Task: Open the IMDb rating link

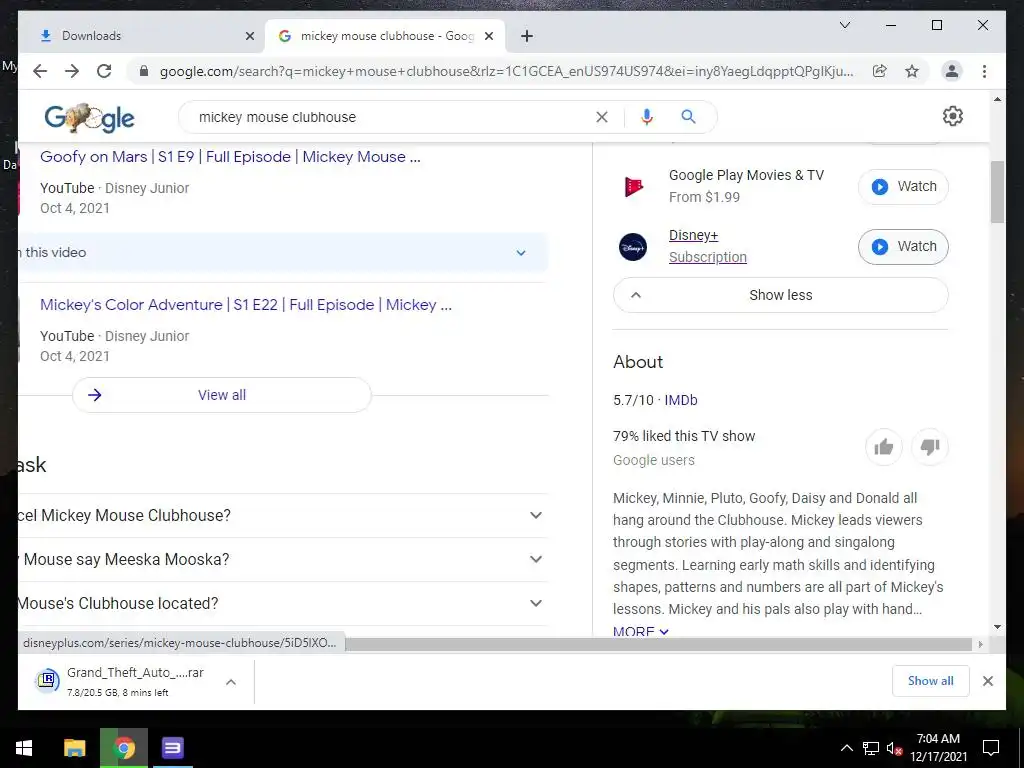Action: click(x=680, y=400)
